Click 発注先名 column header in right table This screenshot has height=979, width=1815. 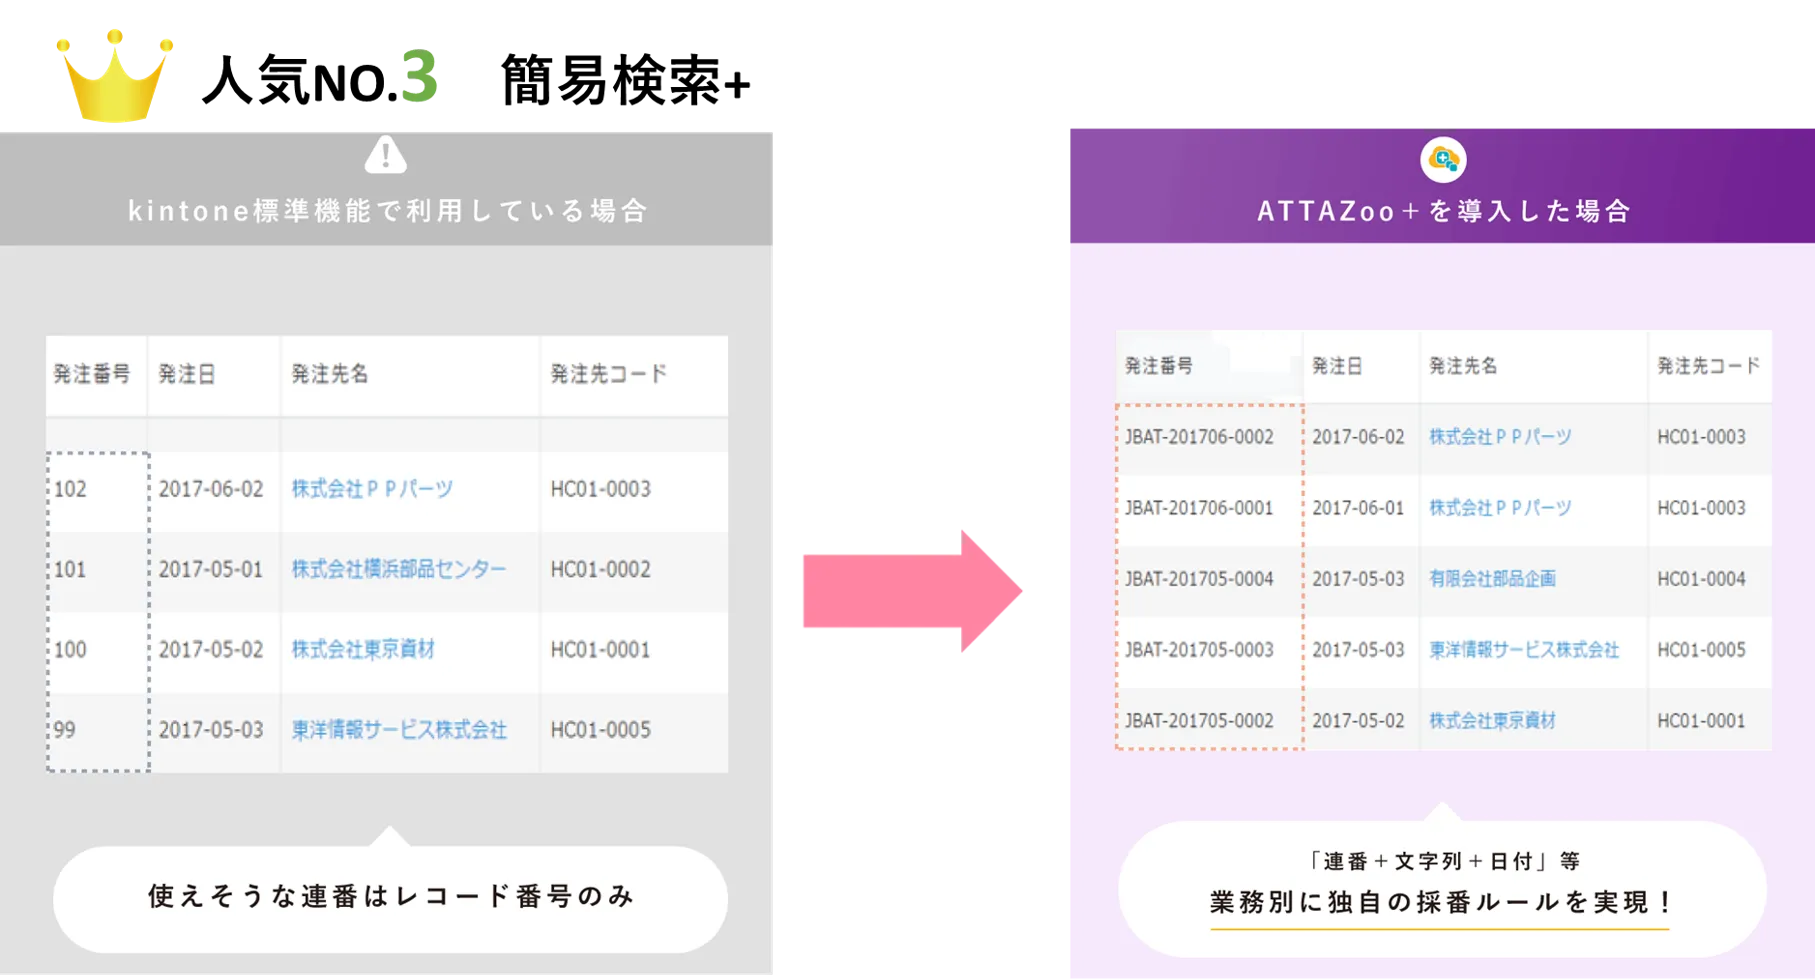click(x=1462, y=366)
